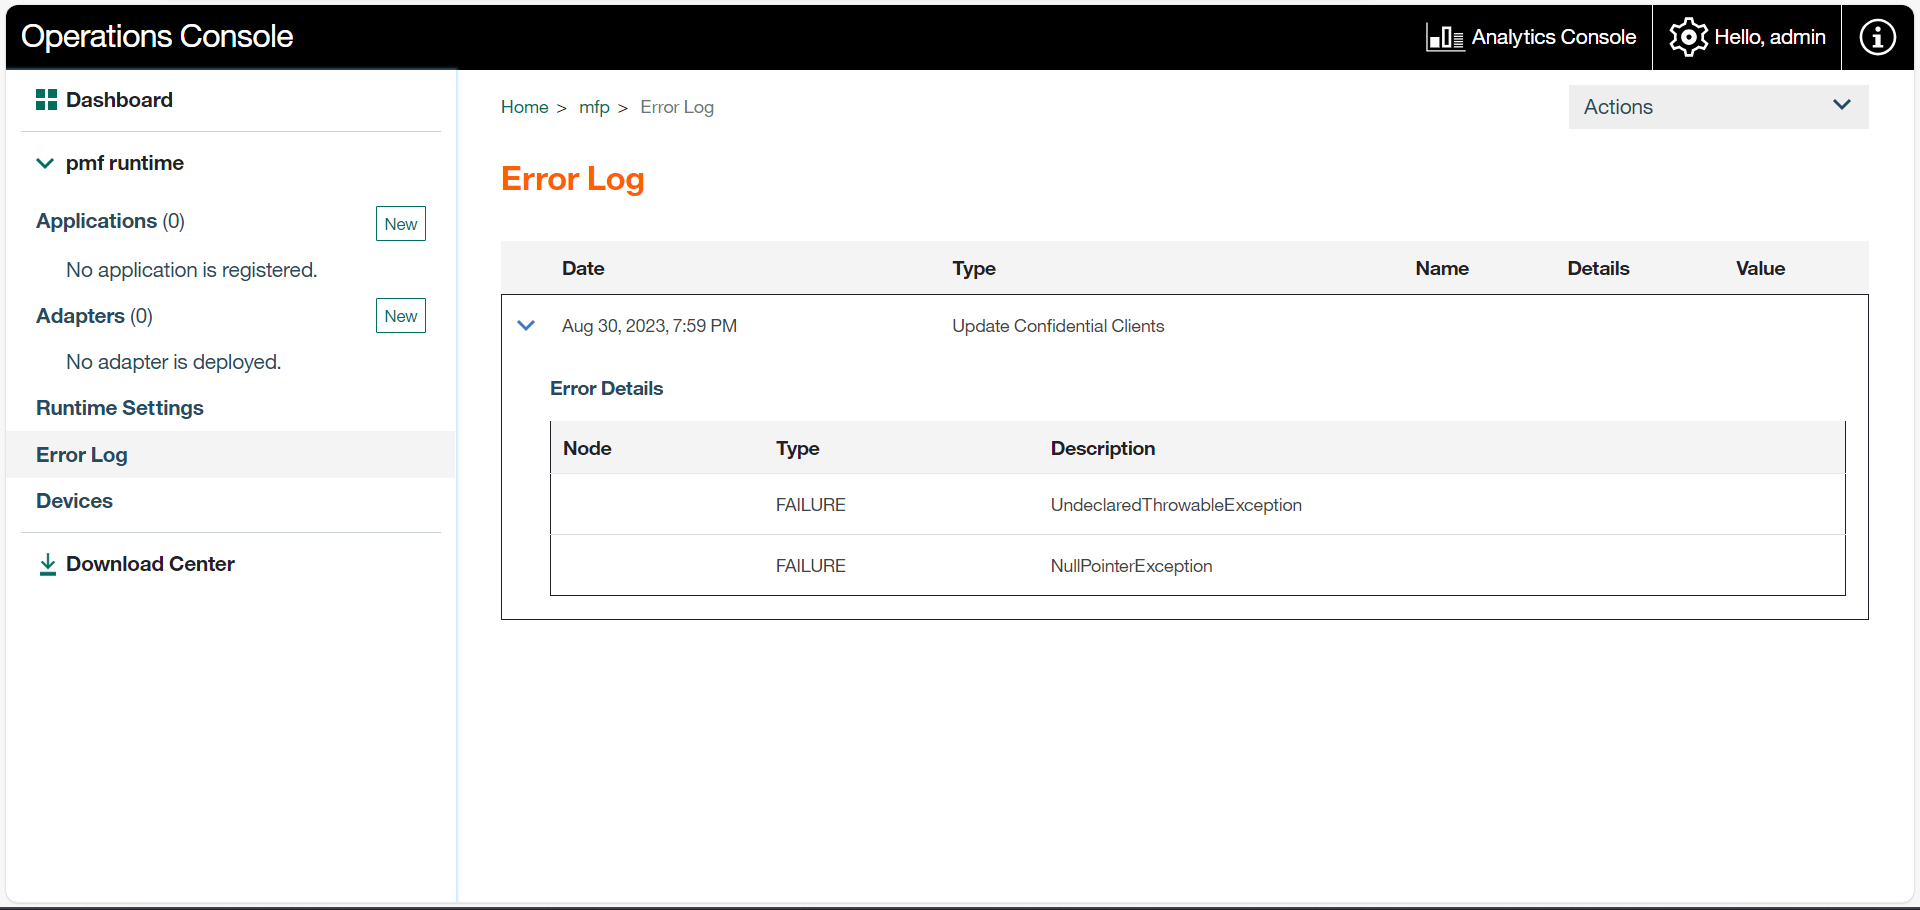Click the gear icon beside Hello, admin

(x=1688, y=37)
